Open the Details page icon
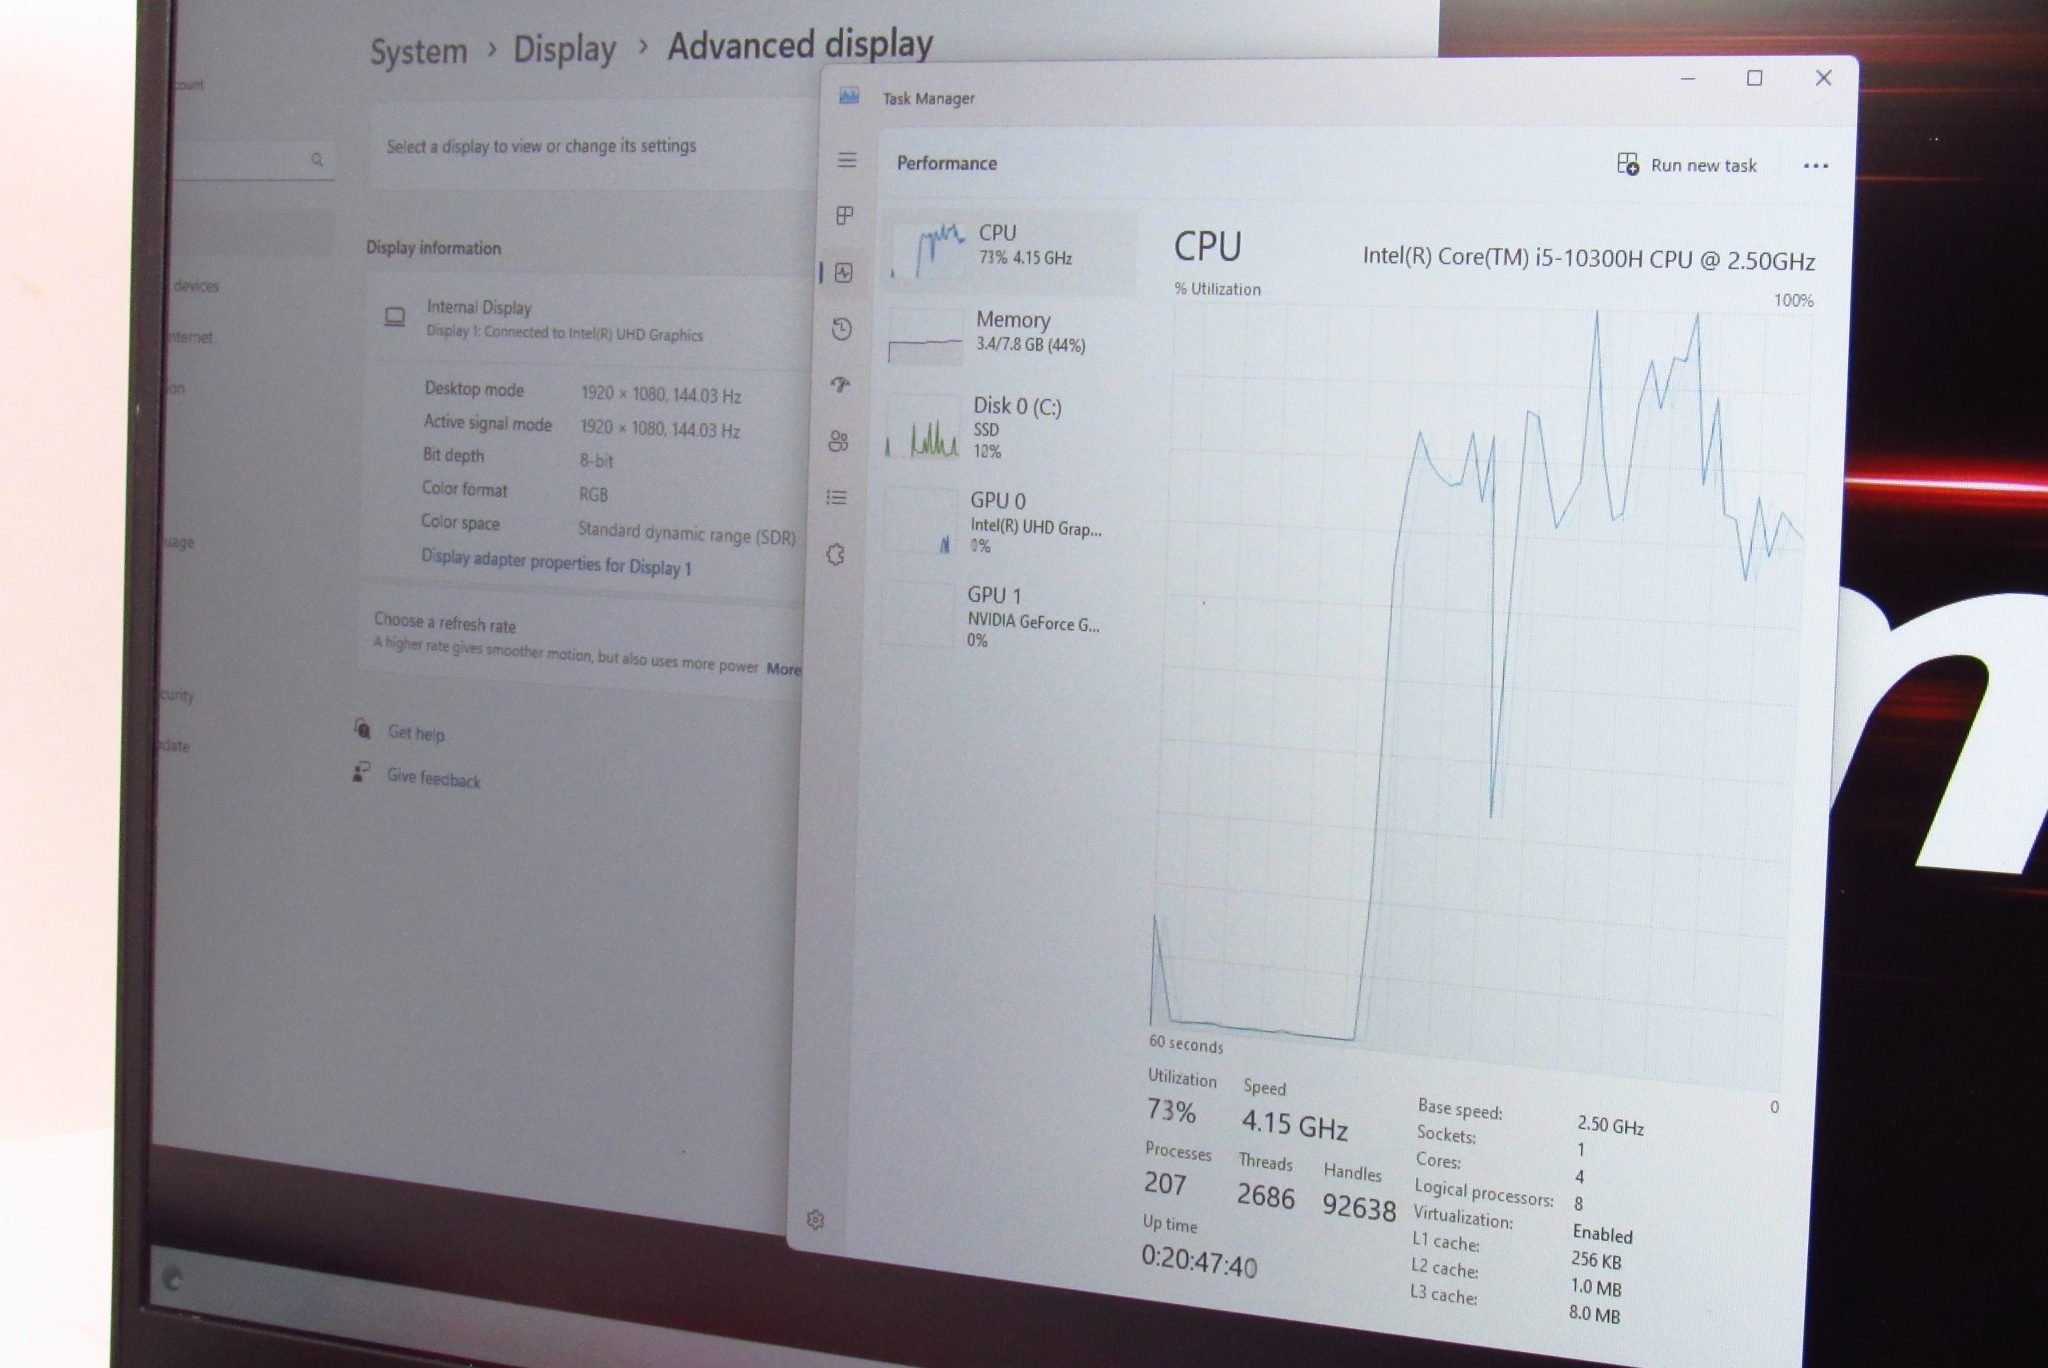2048x1368 pixels. (837, 497)
